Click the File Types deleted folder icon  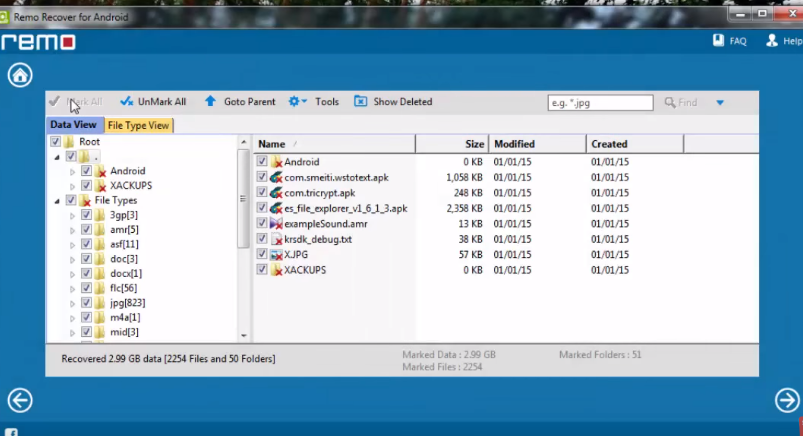click(85, 200)
